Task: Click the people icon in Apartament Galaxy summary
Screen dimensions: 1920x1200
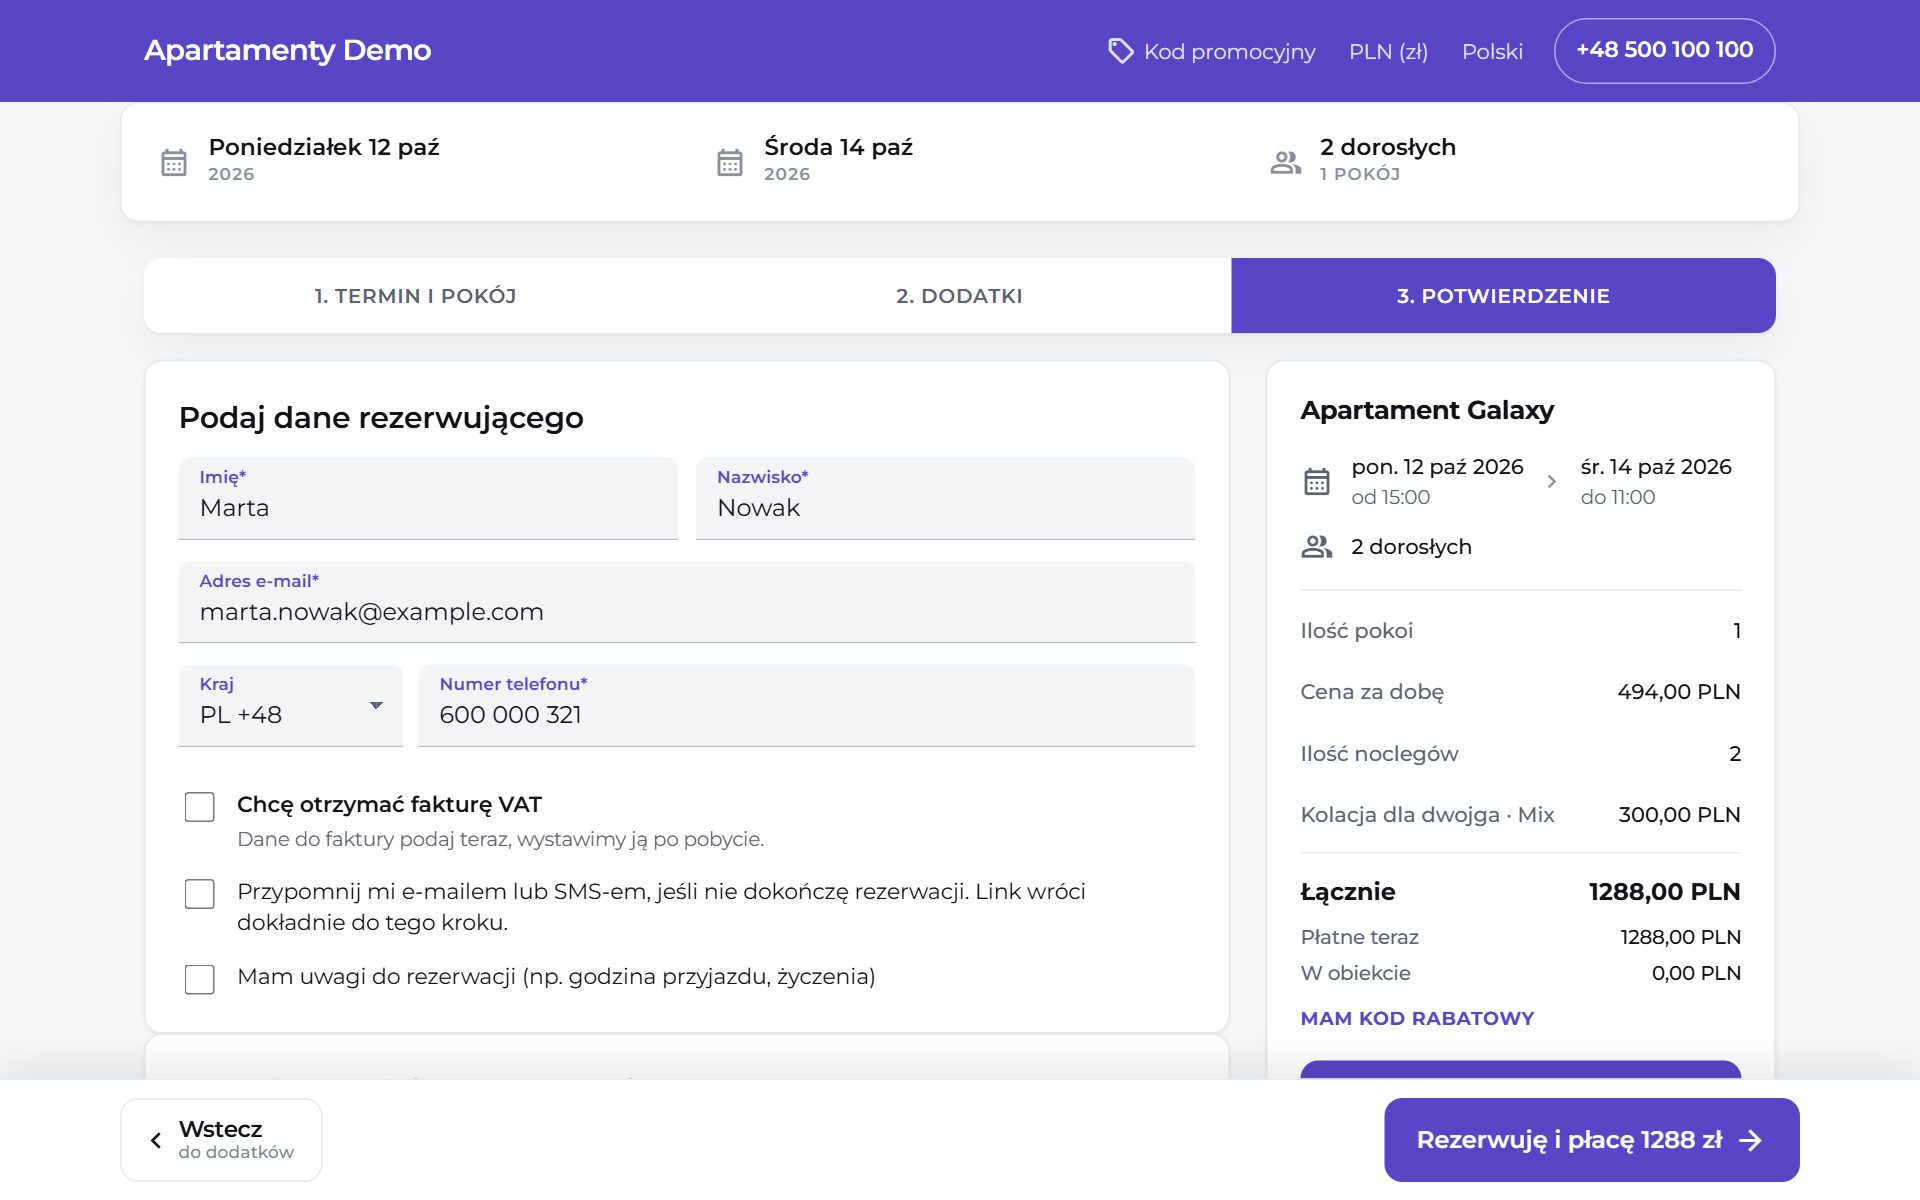Action: pos(1317,546)
